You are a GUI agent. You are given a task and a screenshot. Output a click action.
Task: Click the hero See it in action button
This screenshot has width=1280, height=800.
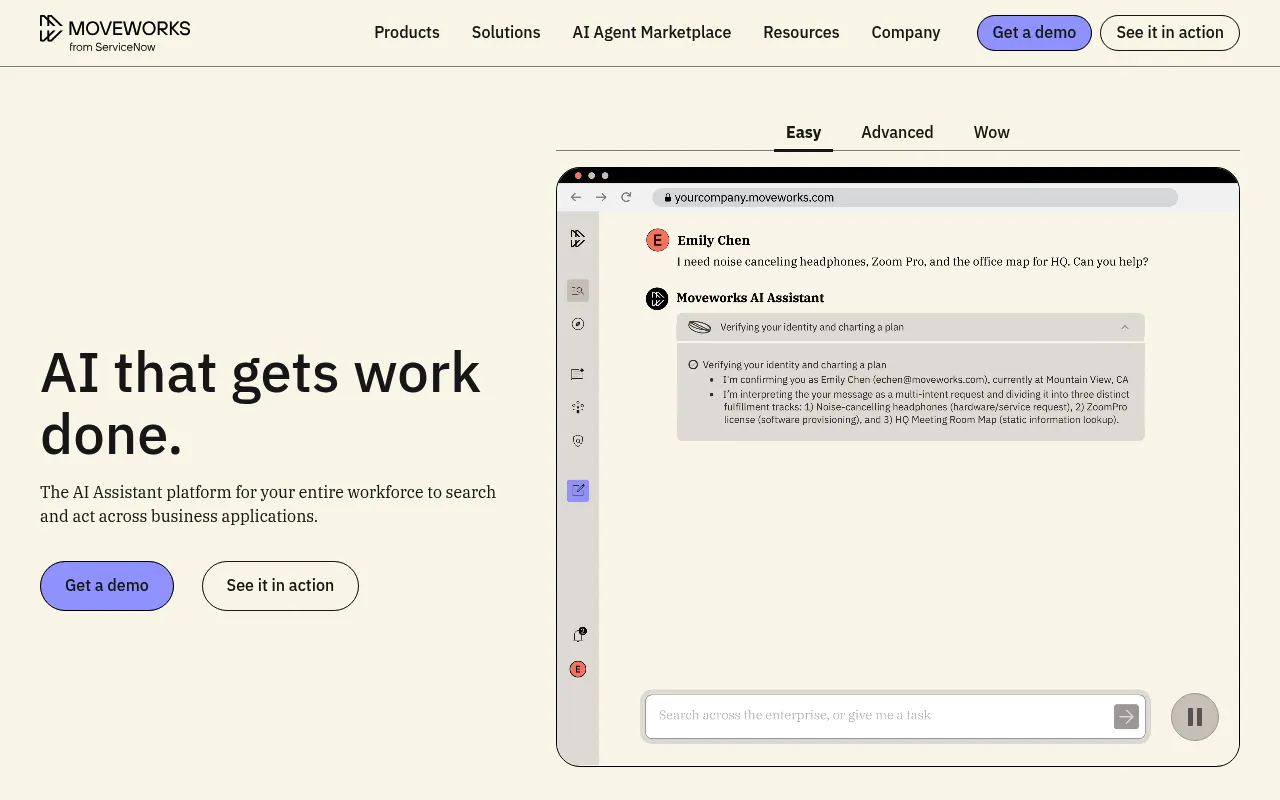click(x=280, y=586)
